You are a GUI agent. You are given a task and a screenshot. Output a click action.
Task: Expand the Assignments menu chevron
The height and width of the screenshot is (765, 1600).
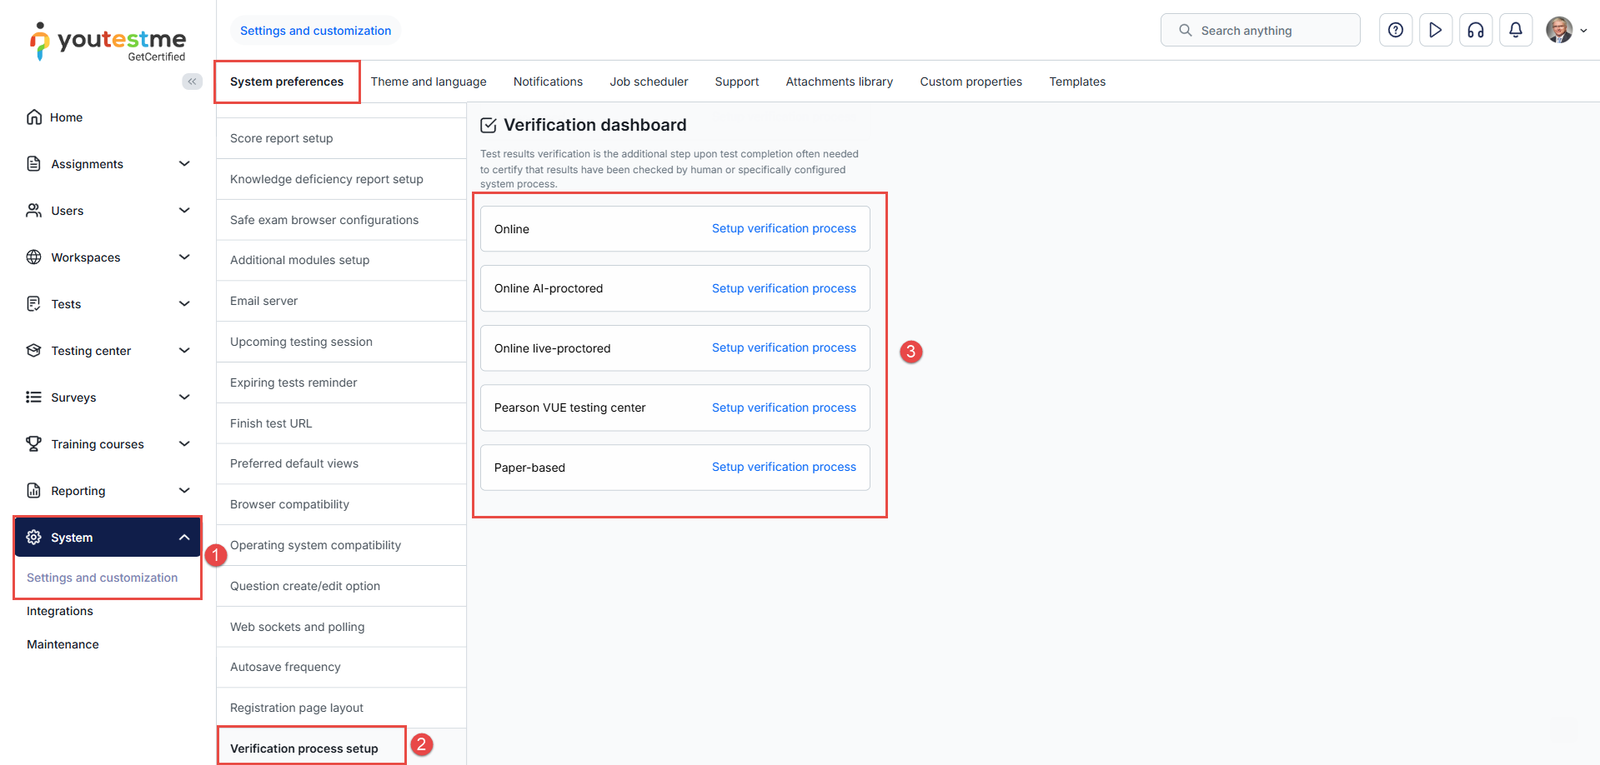(184, 164)
